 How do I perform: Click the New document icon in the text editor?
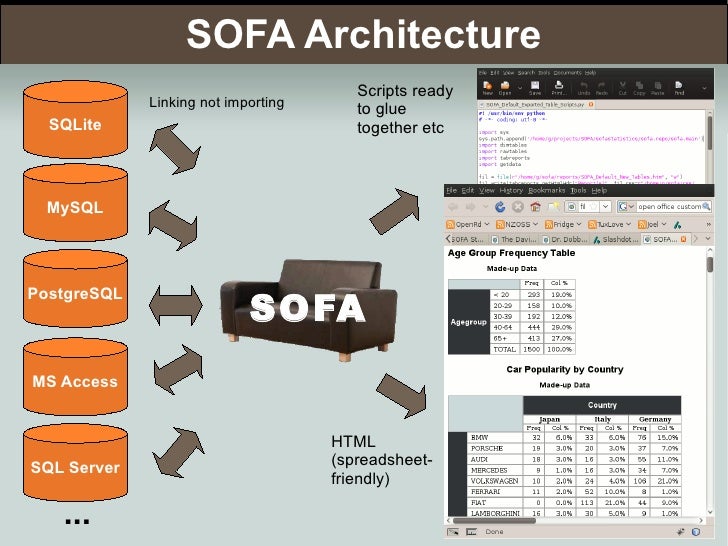487,85
